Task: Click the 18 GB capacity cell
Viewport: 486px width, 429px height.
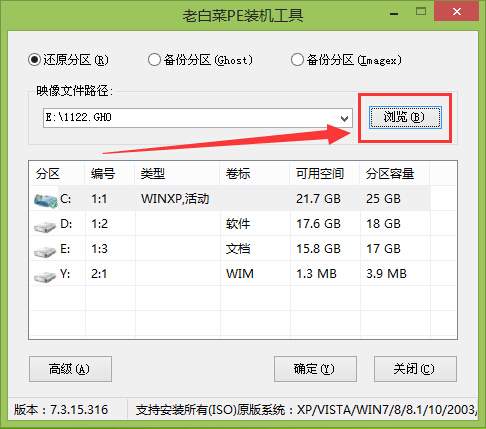Action: (x=383, y=224)
